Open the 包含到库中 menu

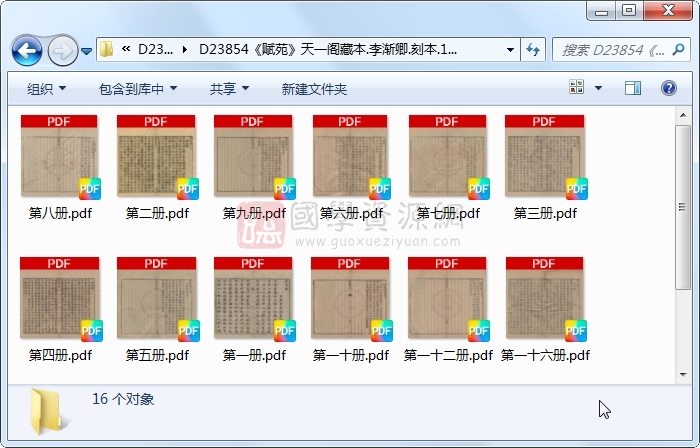coord(138,89)
